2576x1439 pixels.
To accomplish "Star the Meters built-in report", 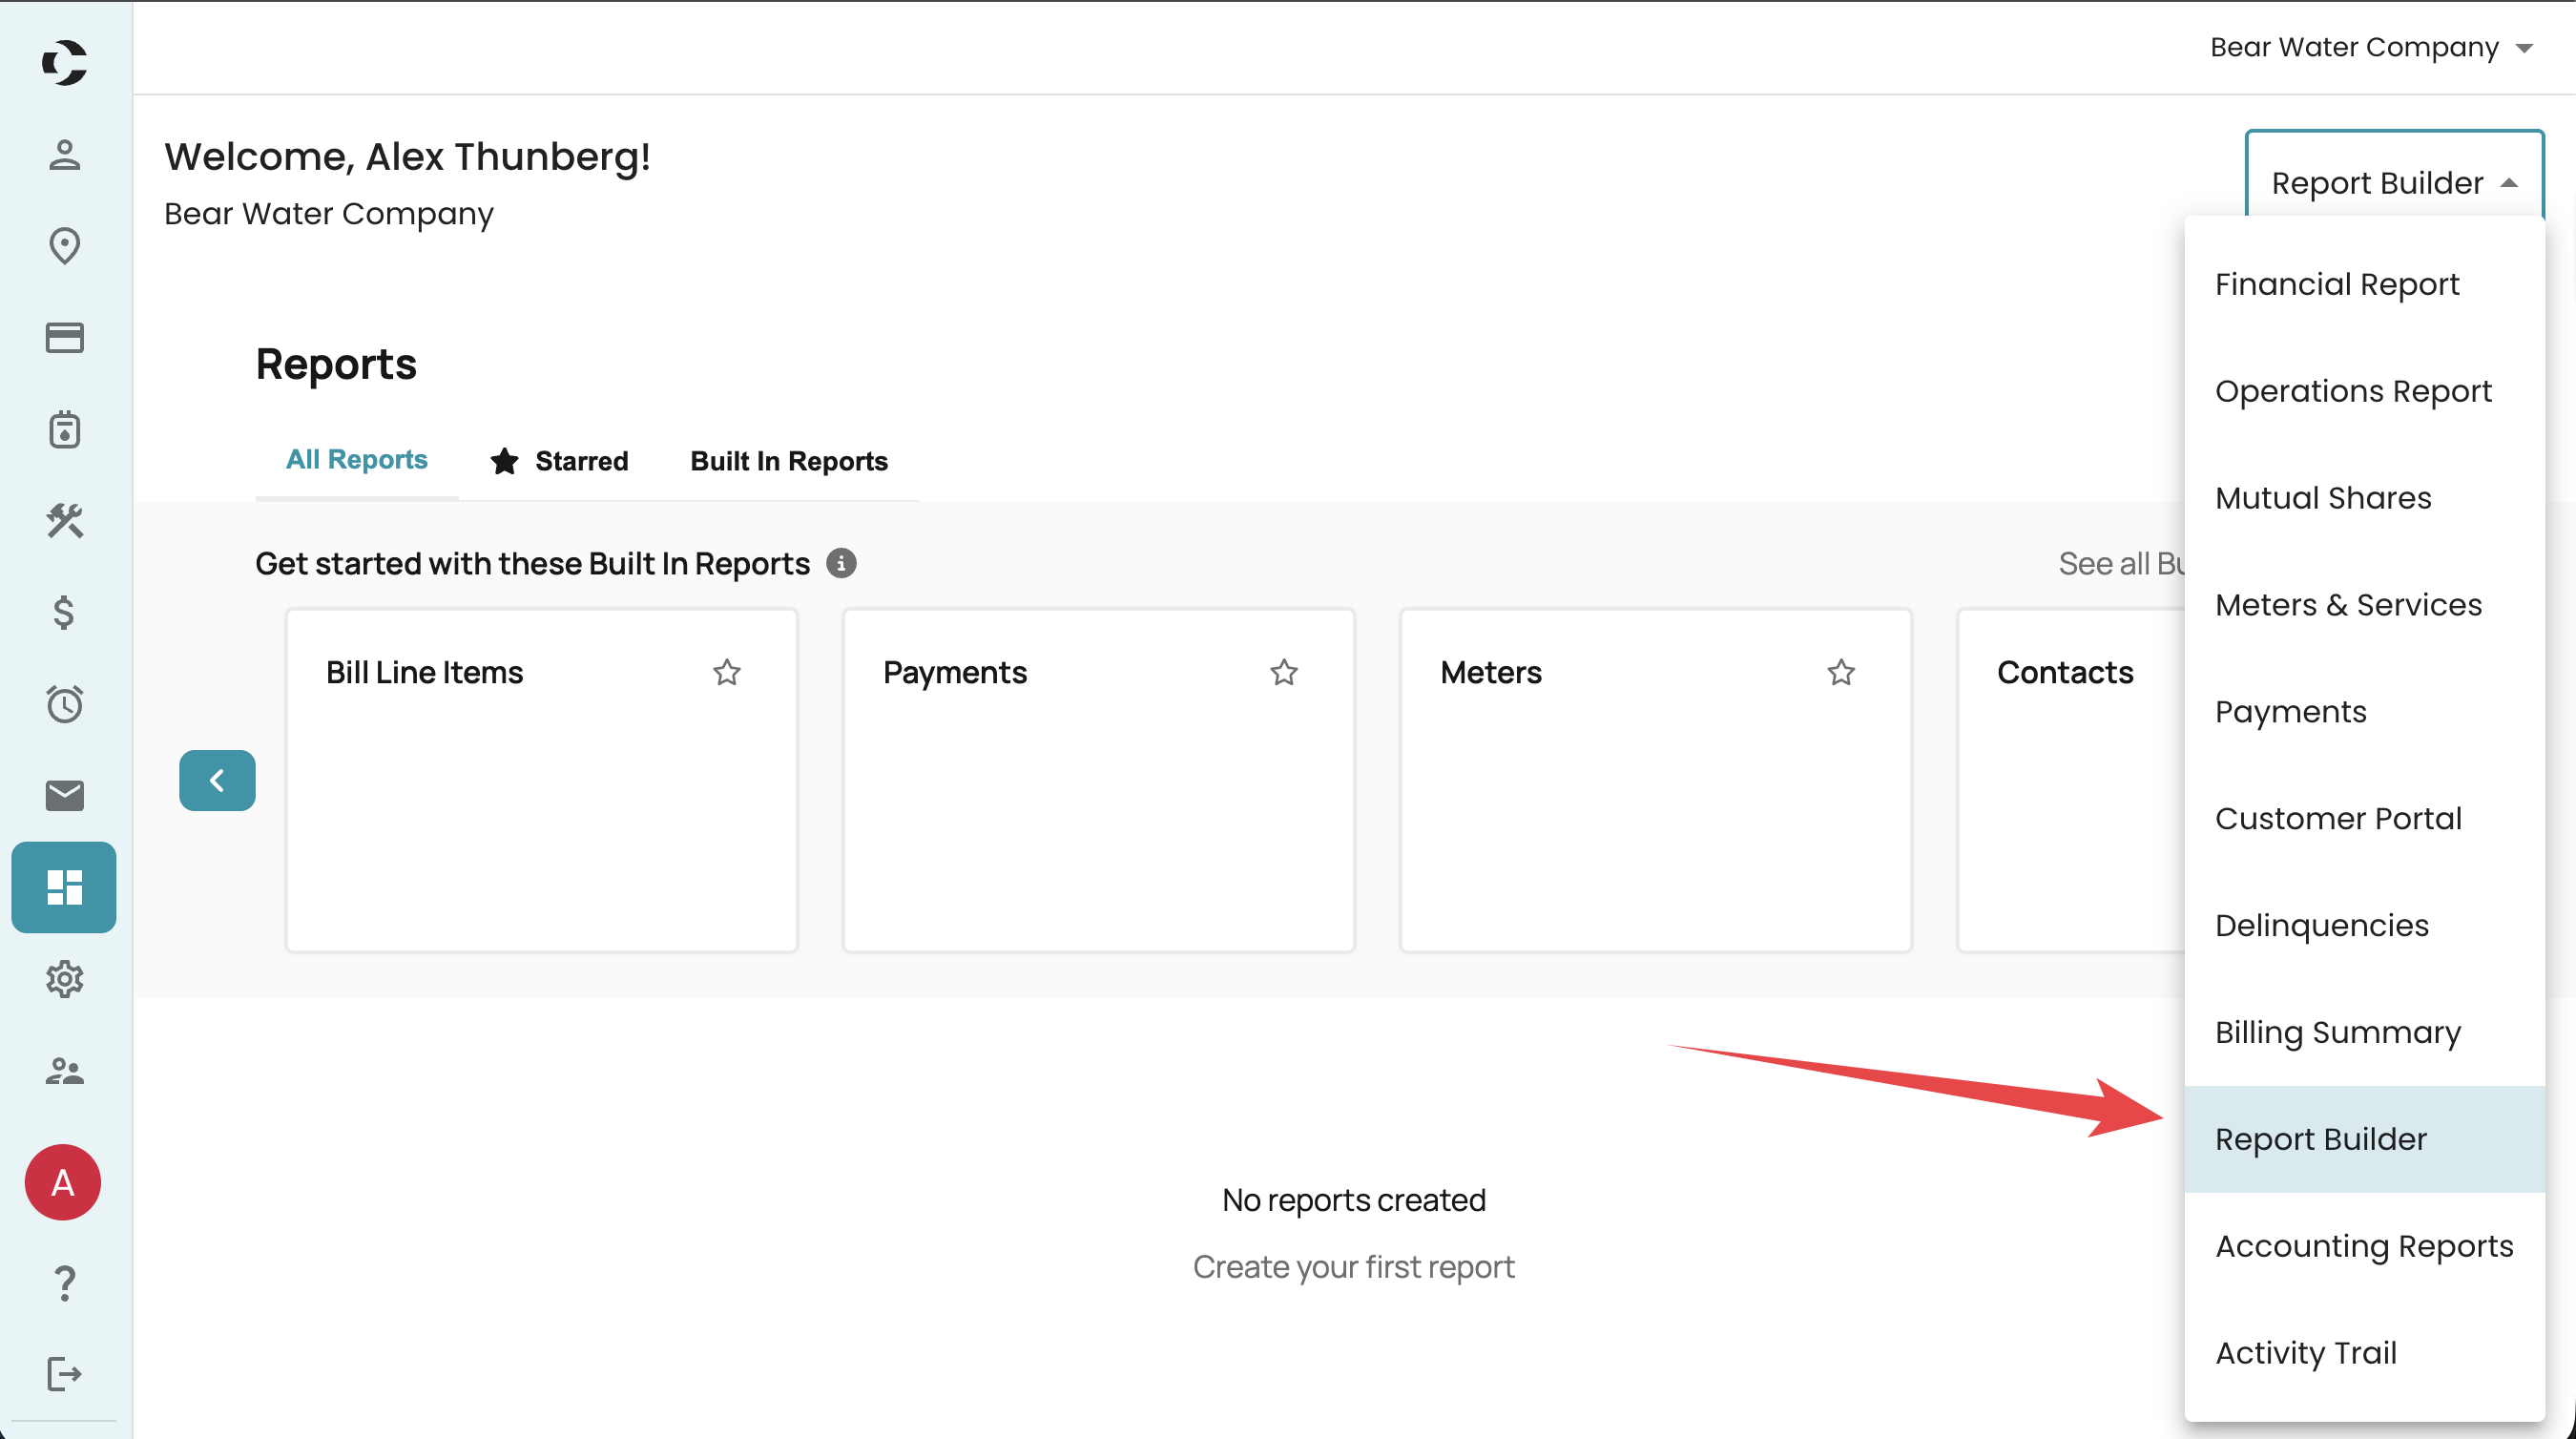I will tap(1840, 673).
